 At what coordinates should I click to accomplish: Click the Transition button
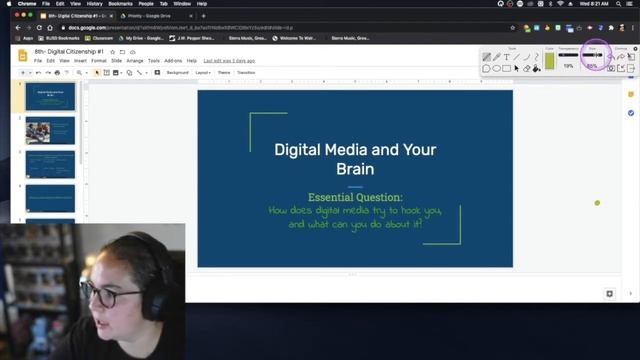(x=246, y=73)
